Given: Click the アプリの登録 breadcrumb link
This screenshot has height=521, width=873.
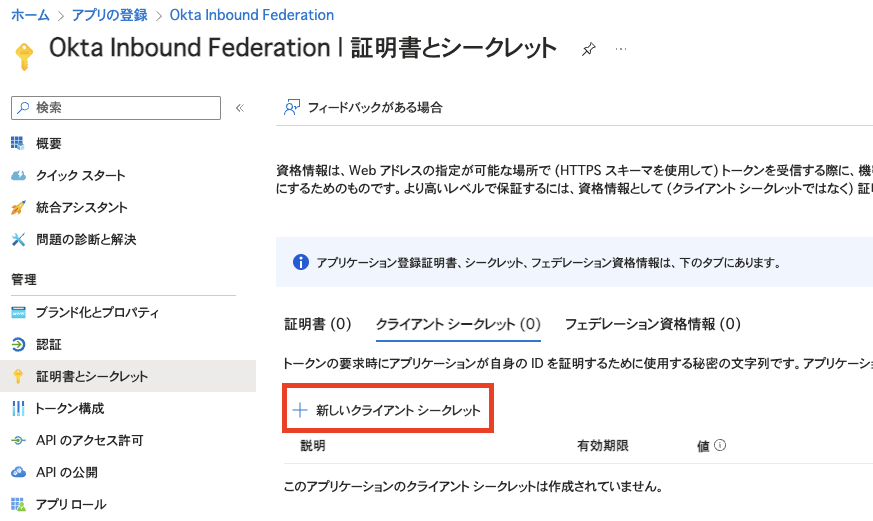Looking at the screenshot, I should pos(109,15).
